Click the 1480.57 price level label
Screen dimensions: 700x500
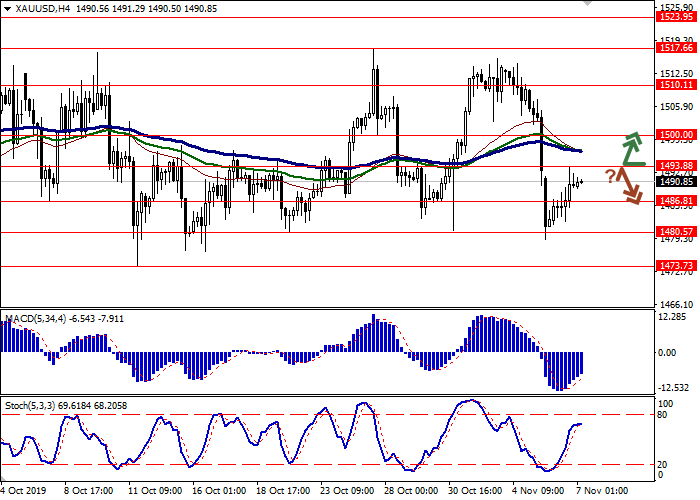[x=676, y=232]
